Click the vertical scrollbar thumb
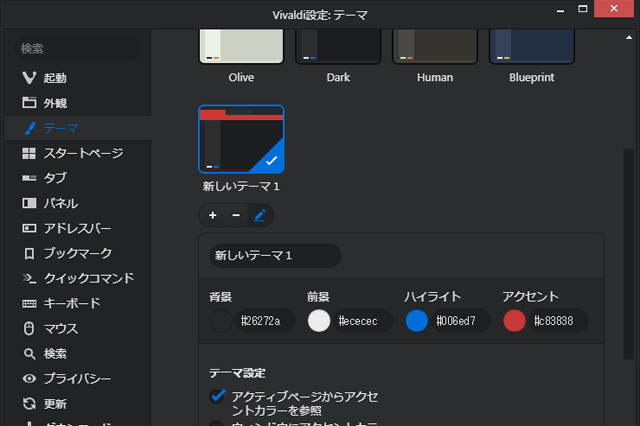 tap(629, 254)
